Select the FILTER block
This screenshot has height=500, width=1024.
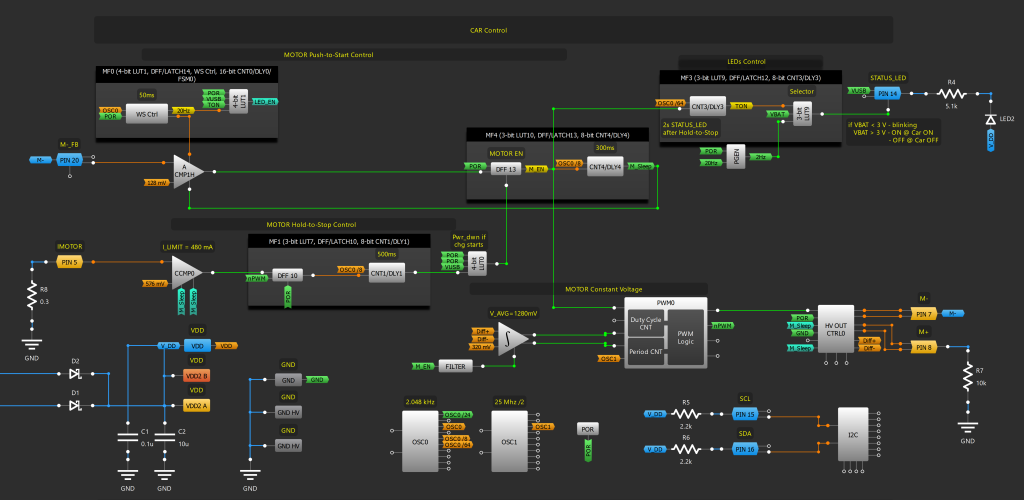tap(455, 367)
